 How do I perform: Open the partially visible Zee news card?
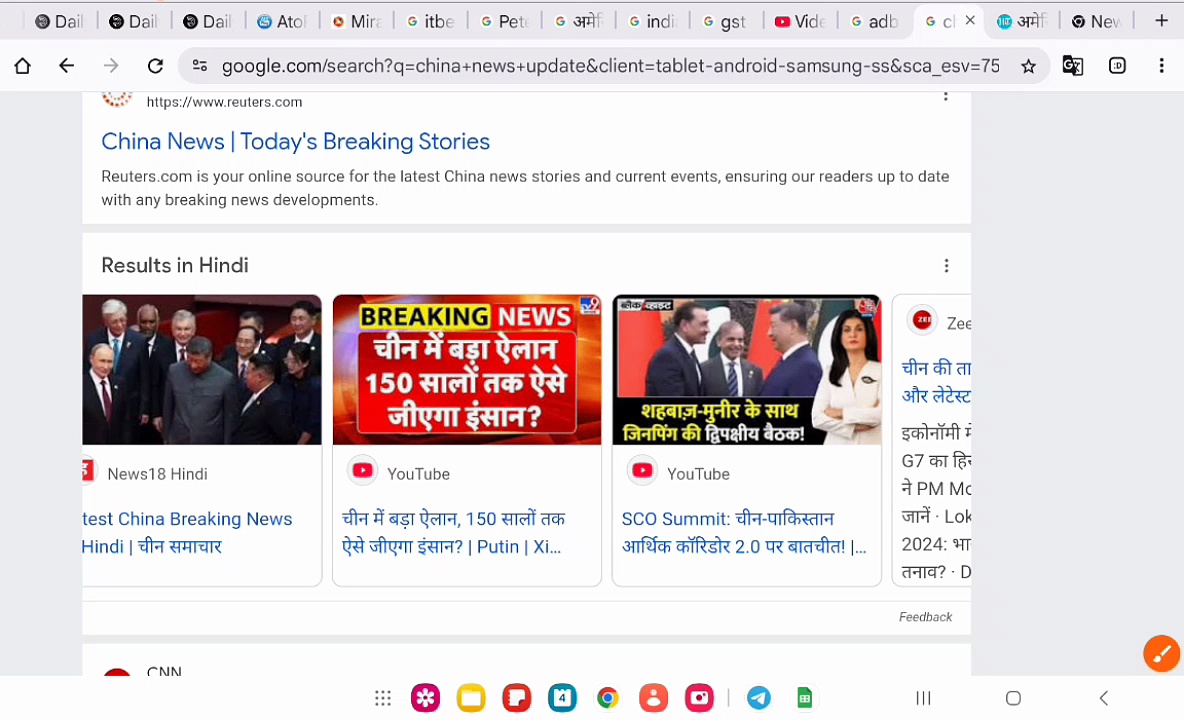pyautogui.click(x=932, y=440)
